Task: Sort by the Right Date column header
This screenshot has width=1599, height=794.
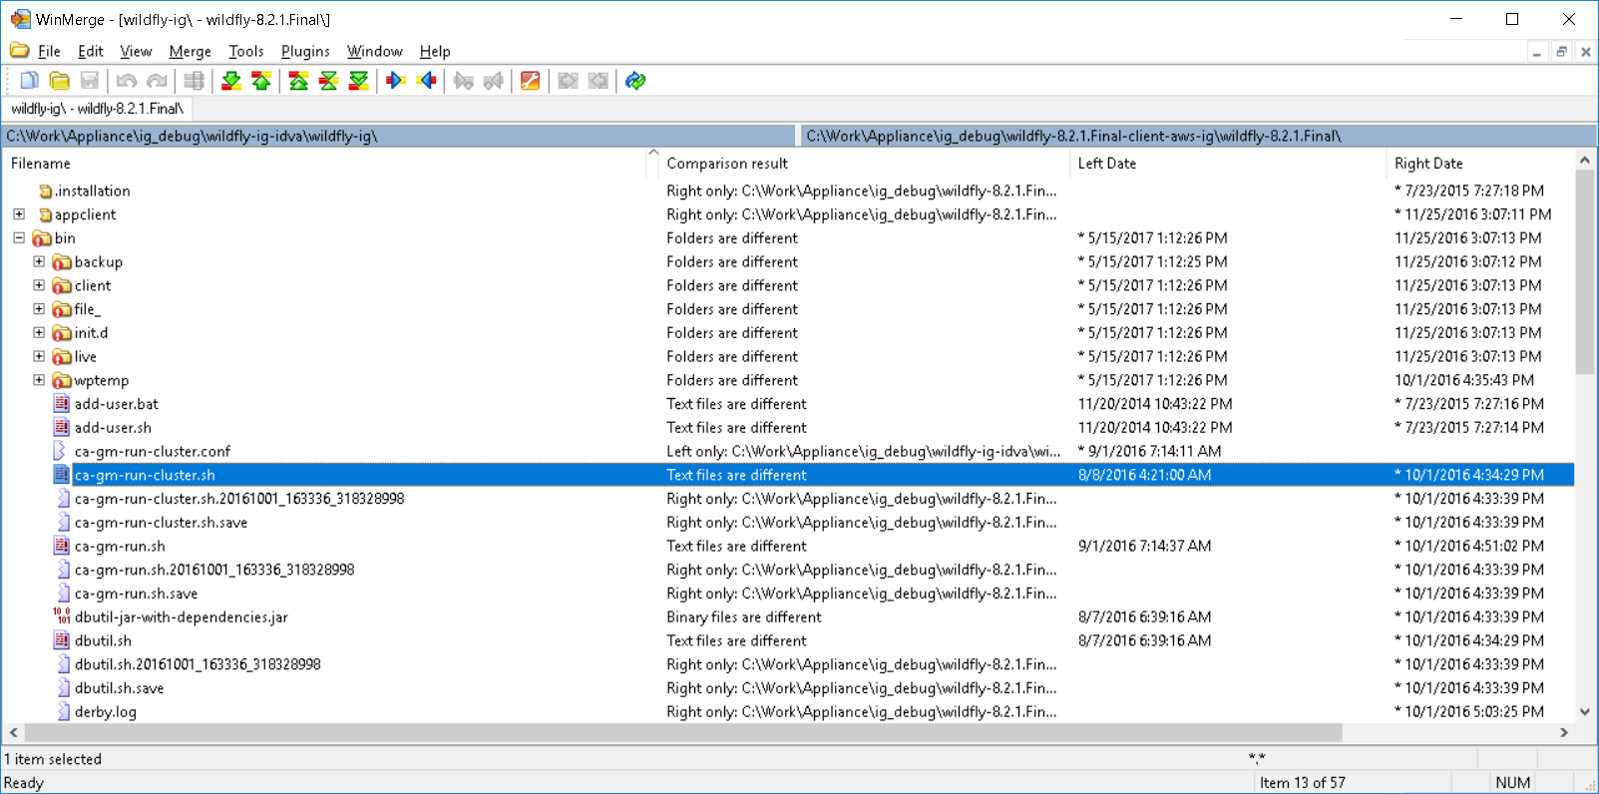Action: [1480, 163]
